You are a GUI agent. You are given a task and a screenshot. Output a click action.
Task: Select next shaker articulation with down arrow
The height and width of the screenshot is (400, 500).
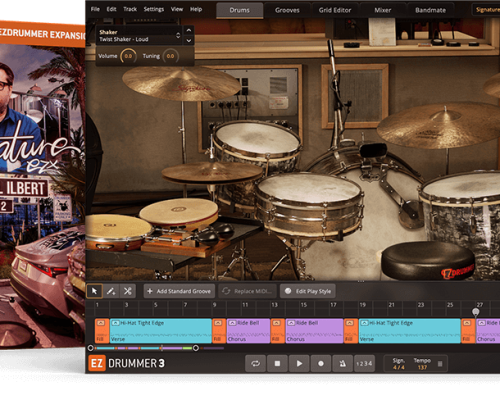coord(189,40)
